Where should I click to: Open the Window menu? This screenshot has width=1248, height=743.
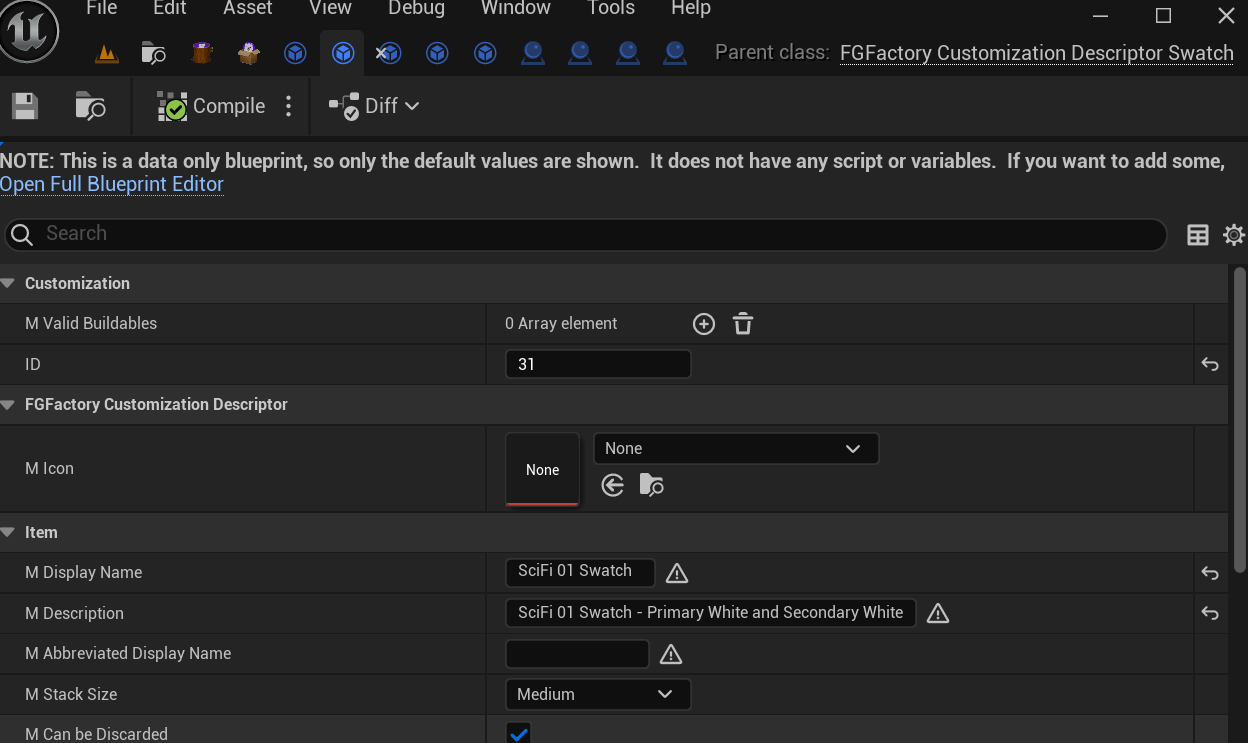tap(516, 9)
